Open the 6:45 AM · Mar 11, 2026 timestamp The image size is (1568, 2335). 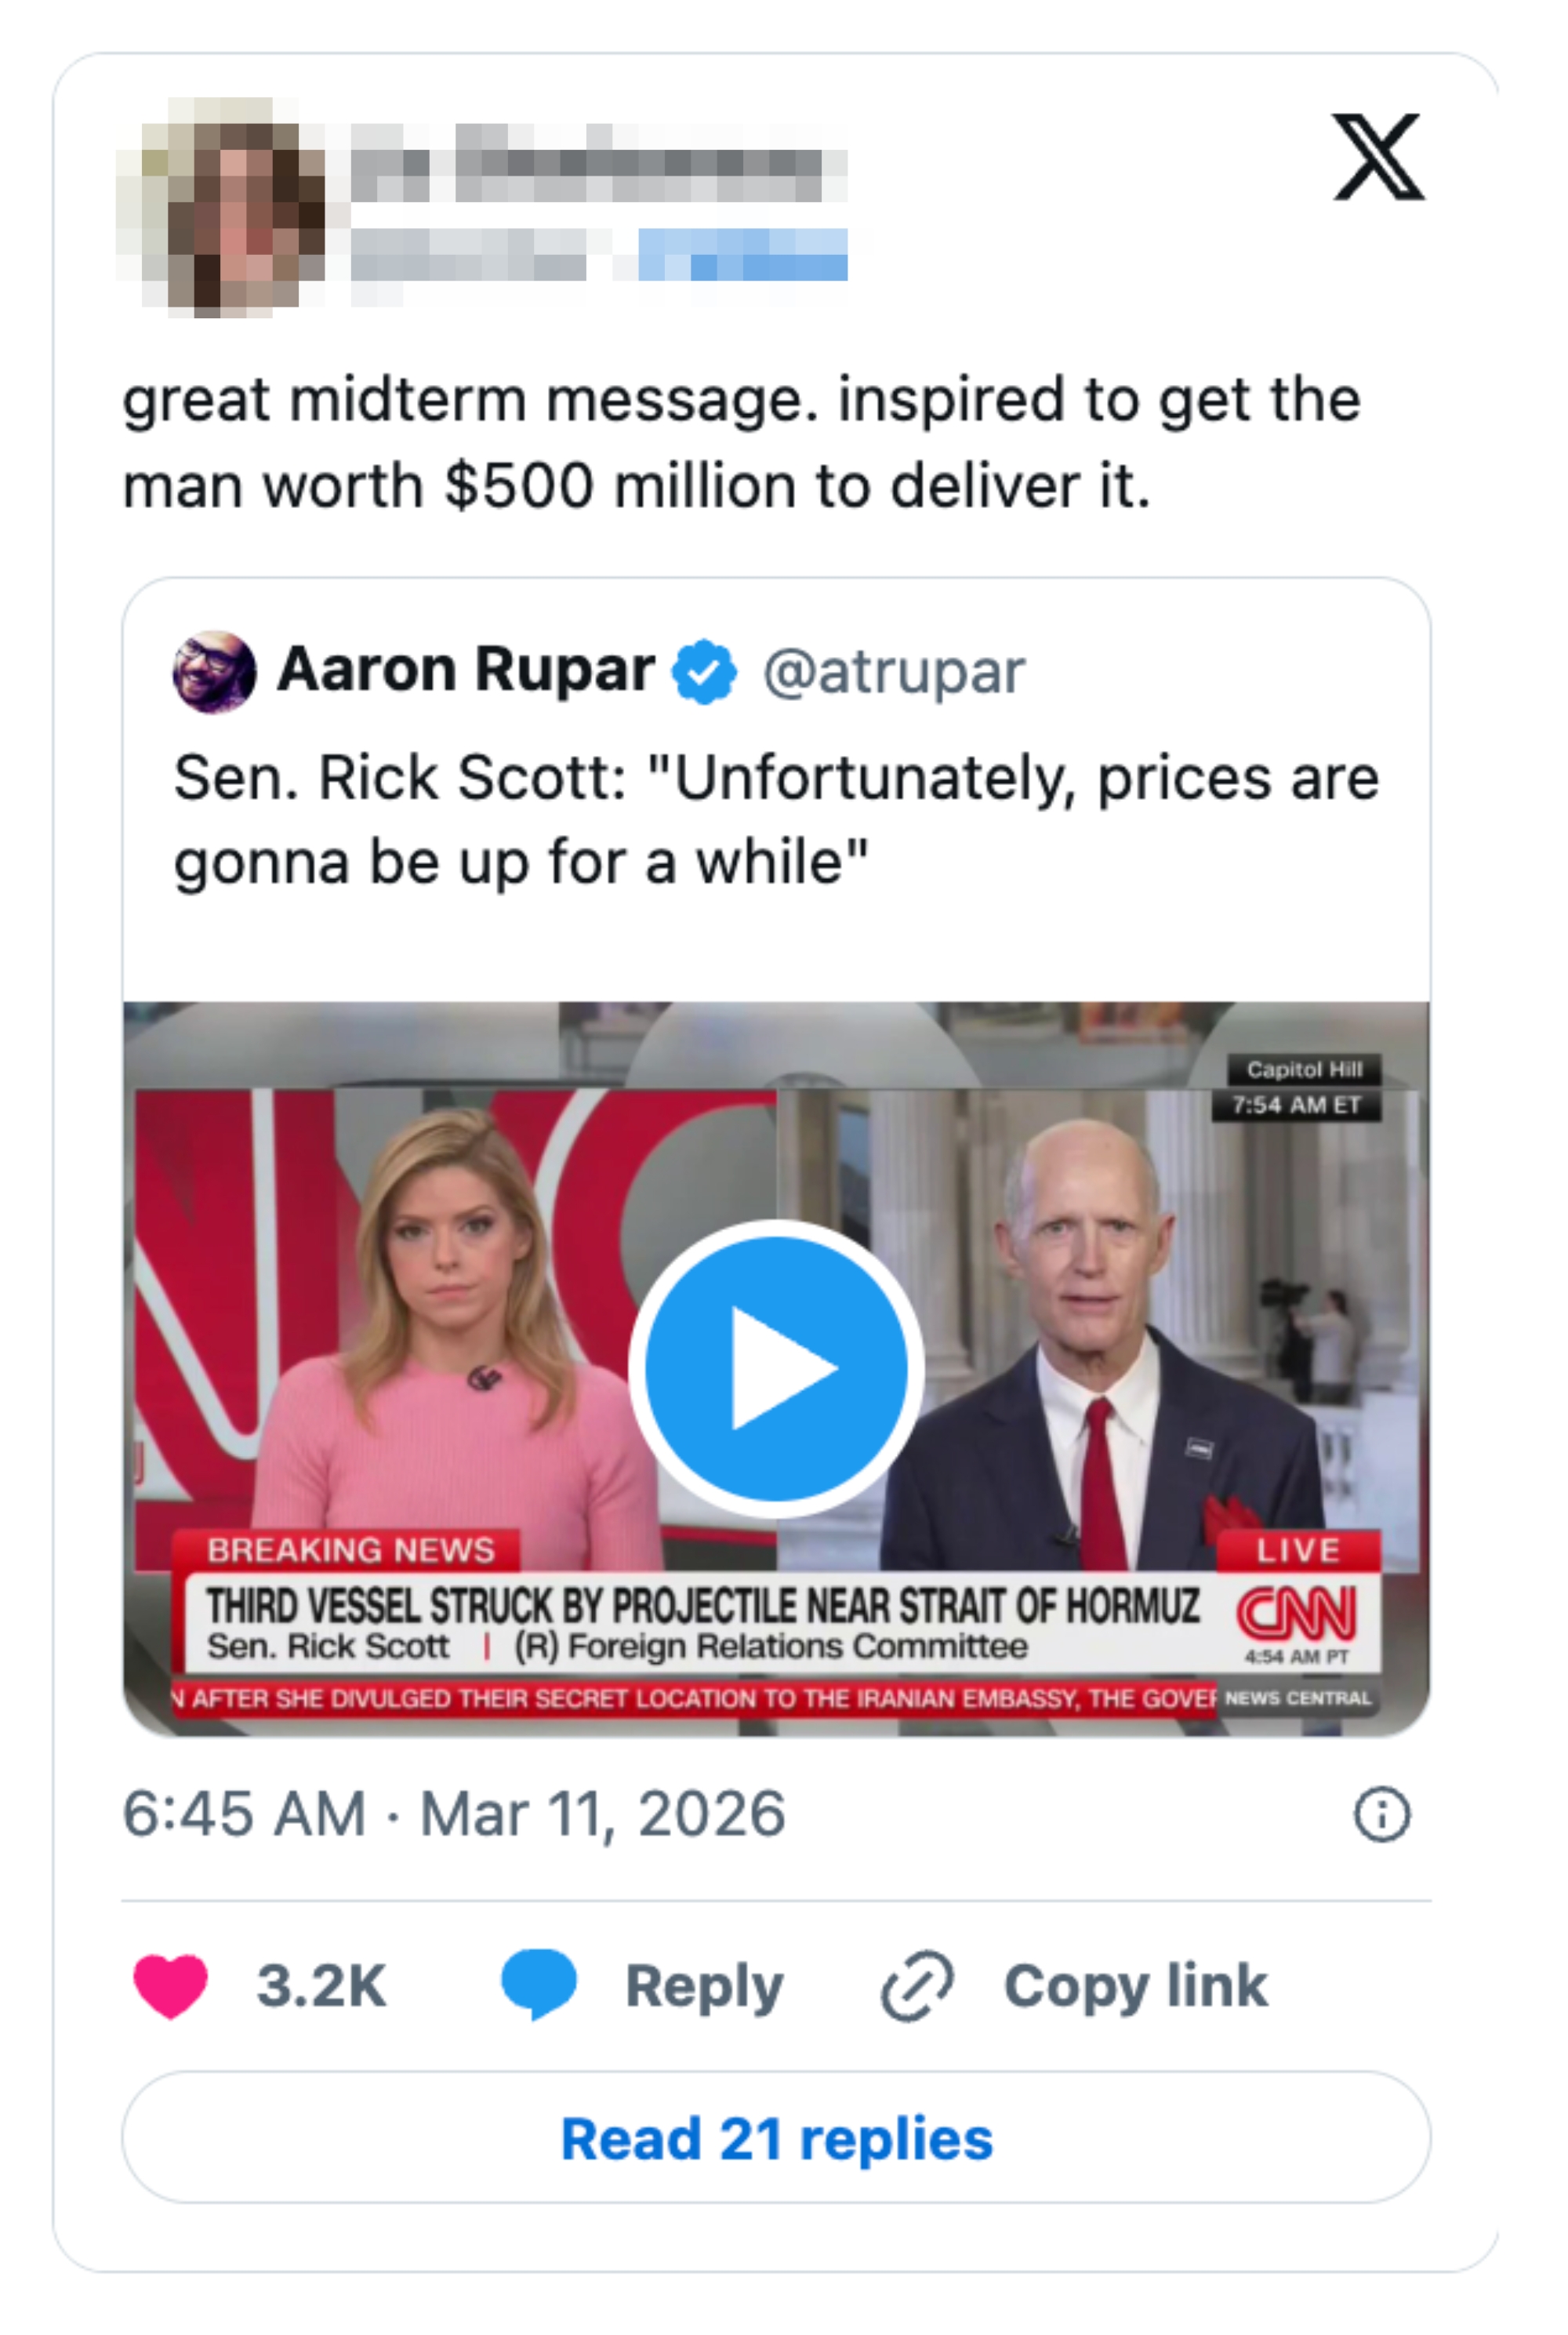pos(454,1814)
